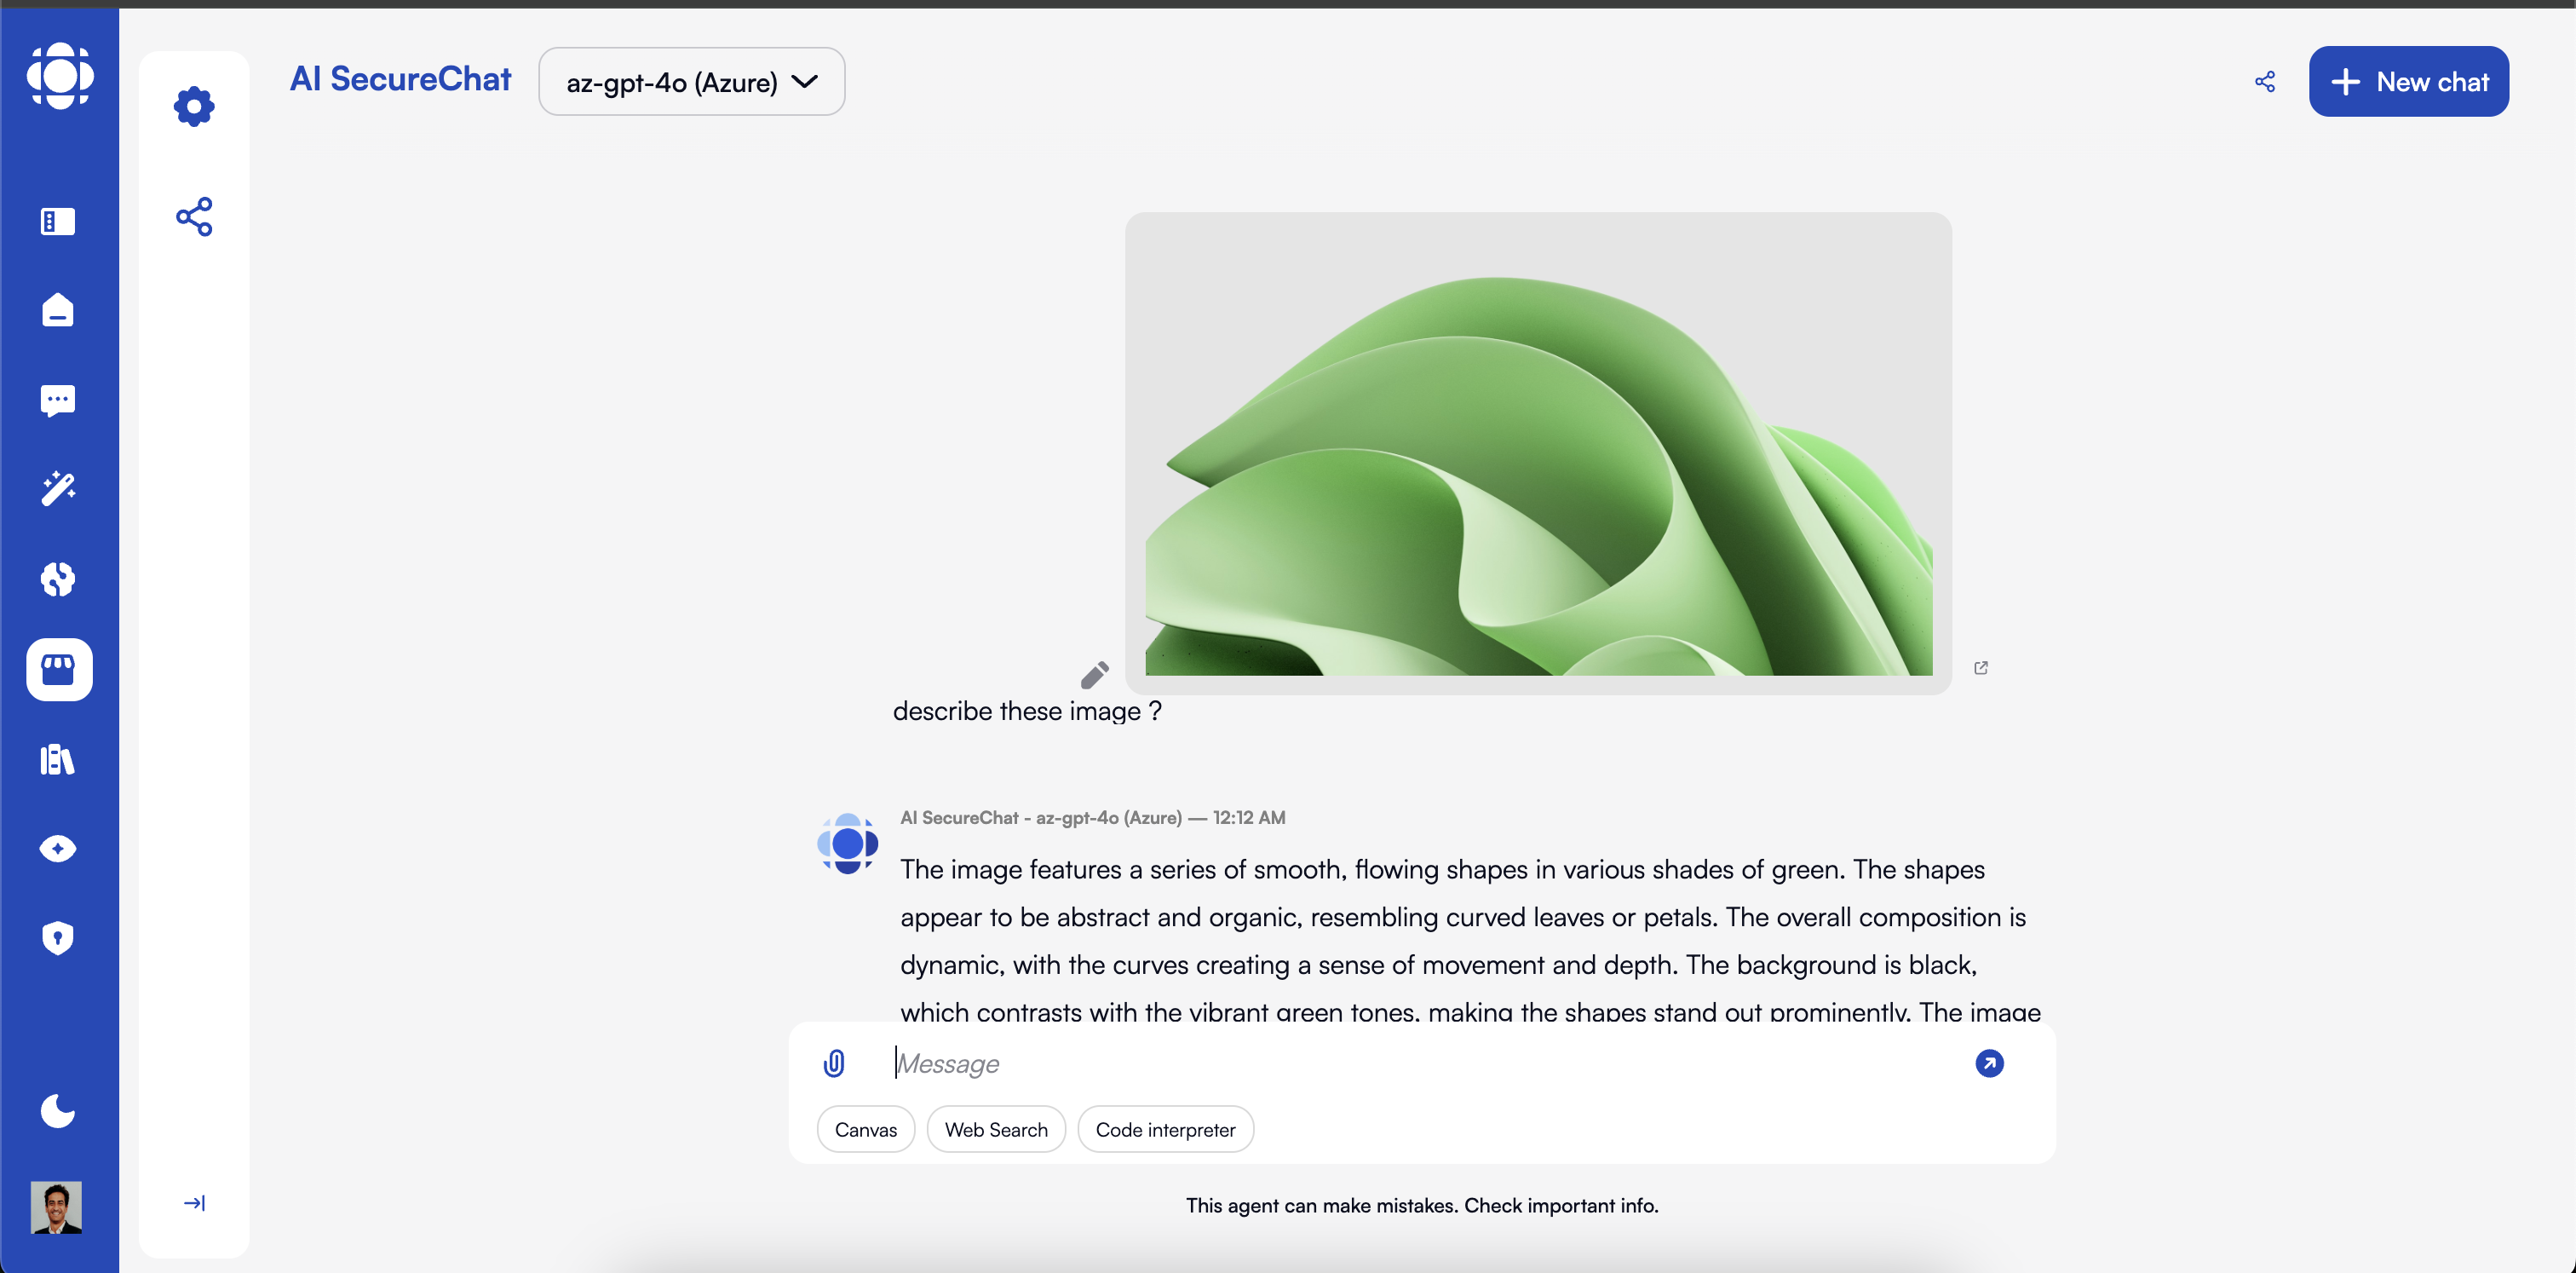Click the AI SecureChat title link

(x=400, y=79)
